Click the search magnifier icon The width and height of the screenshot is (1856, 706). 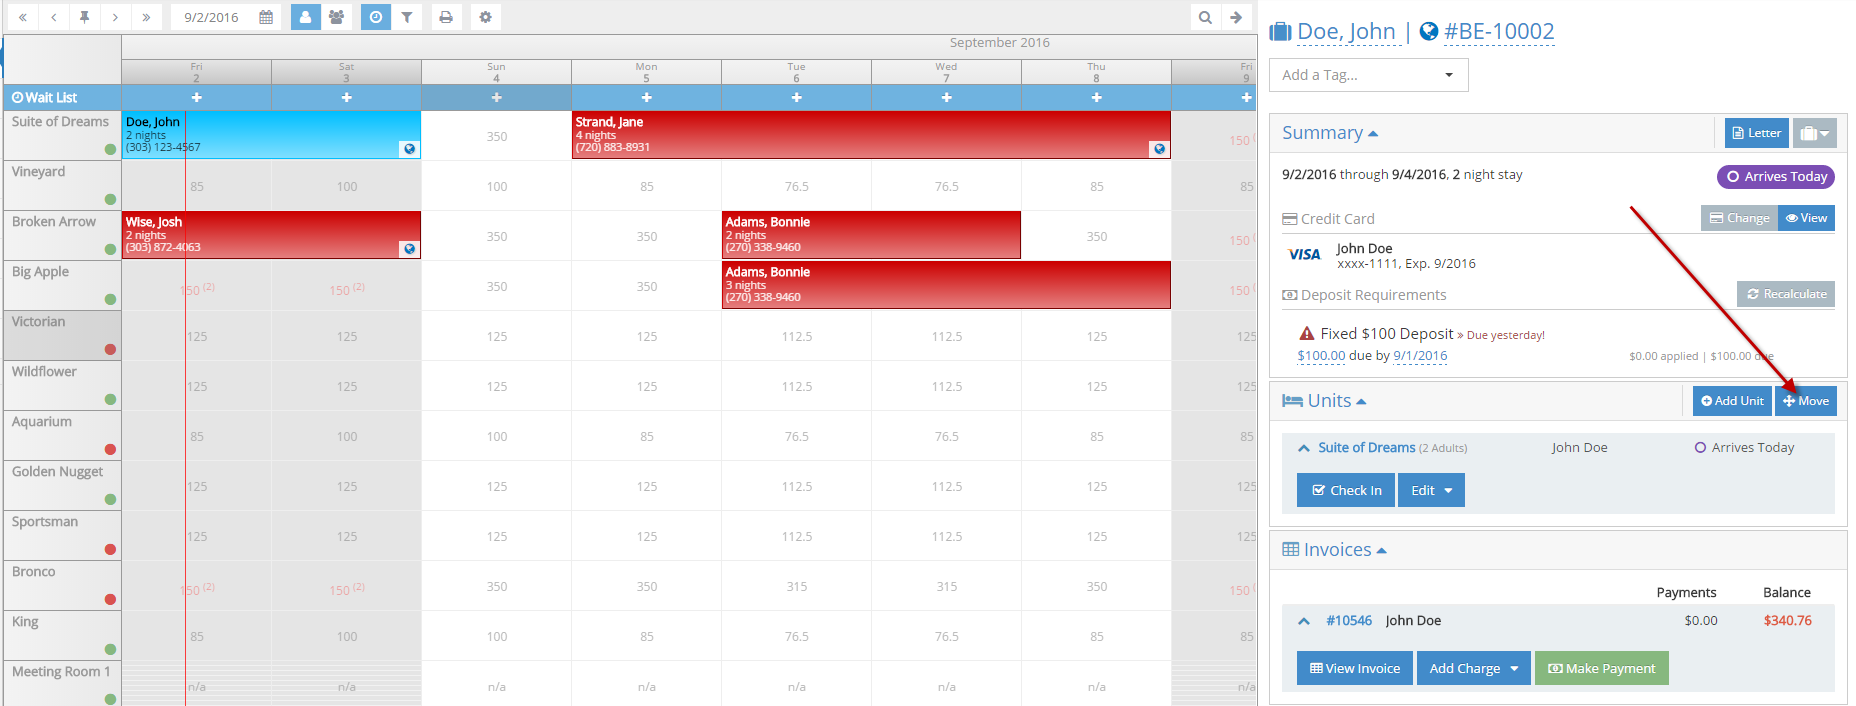coord(1205,17)
